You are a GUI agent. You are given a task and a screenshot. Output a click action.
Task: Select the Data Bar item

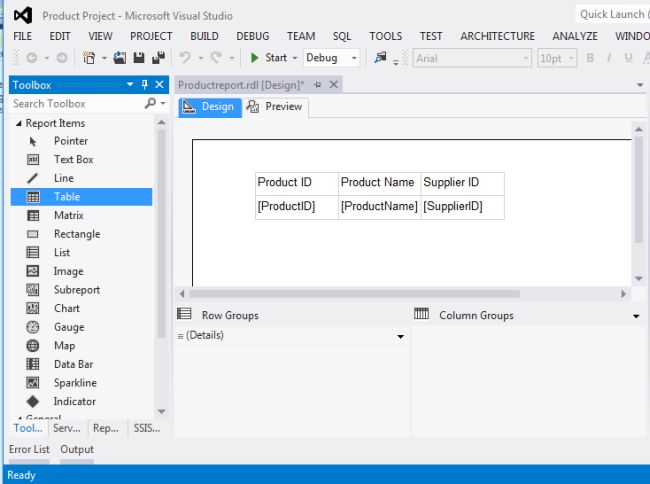pyautogui.click(x=73, y=364)
